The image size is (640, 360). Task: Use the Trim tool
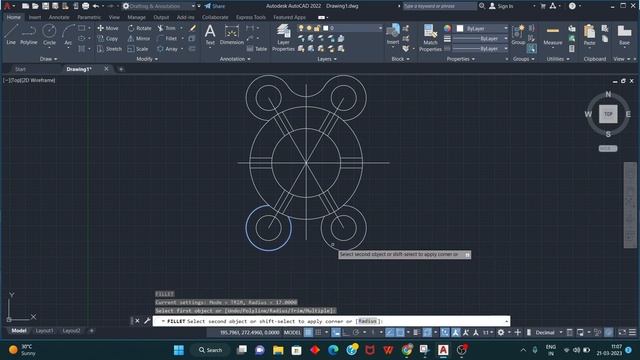point(167,28)
